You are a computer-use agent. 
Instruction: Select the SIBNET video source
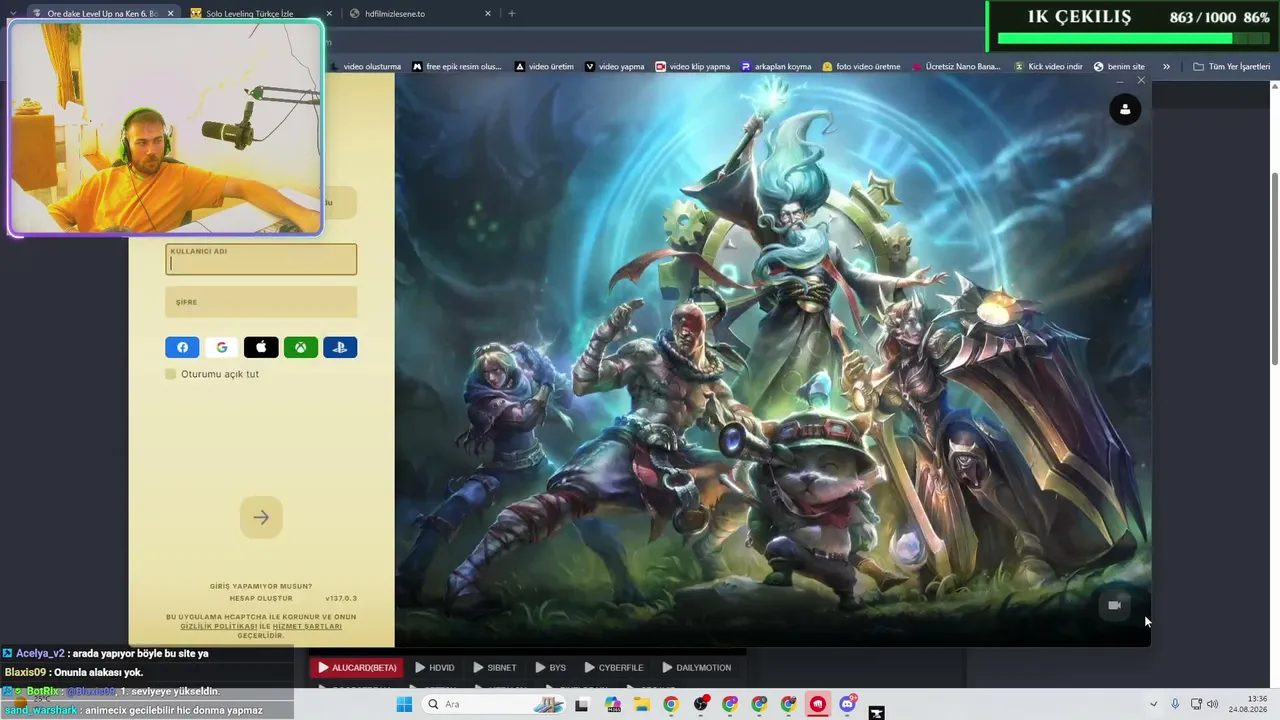[x=495, y=667]
